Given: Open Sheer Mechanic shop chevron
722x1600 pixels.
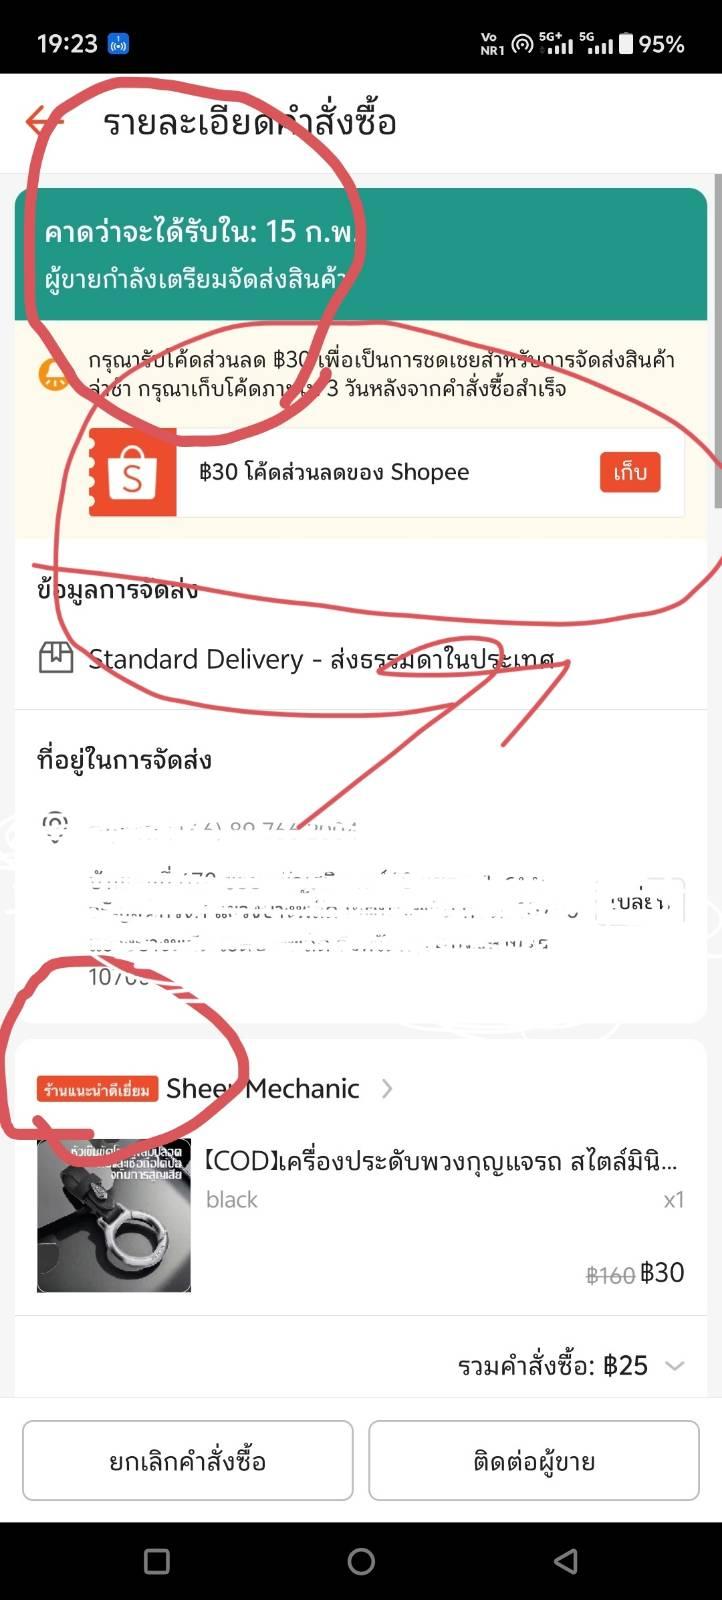Looking at the screenshot, I should (x=387, y=1089).
